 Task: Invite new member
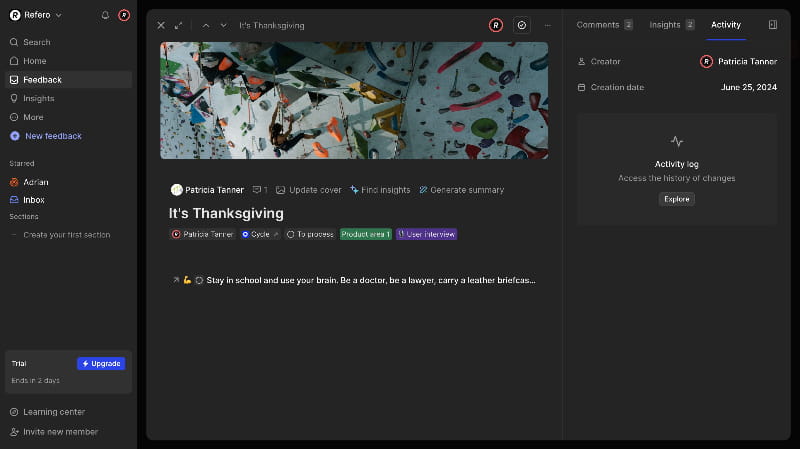click(x=54, y=432)
